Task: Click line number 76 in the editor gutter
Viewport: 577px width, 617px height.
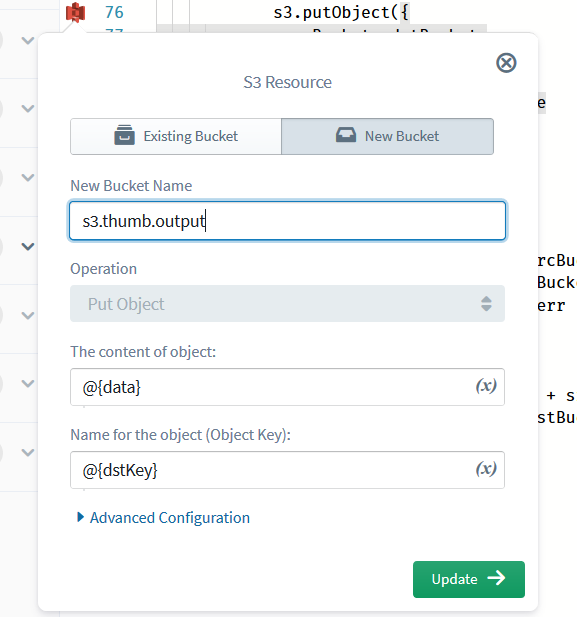Action: point(114,12)
